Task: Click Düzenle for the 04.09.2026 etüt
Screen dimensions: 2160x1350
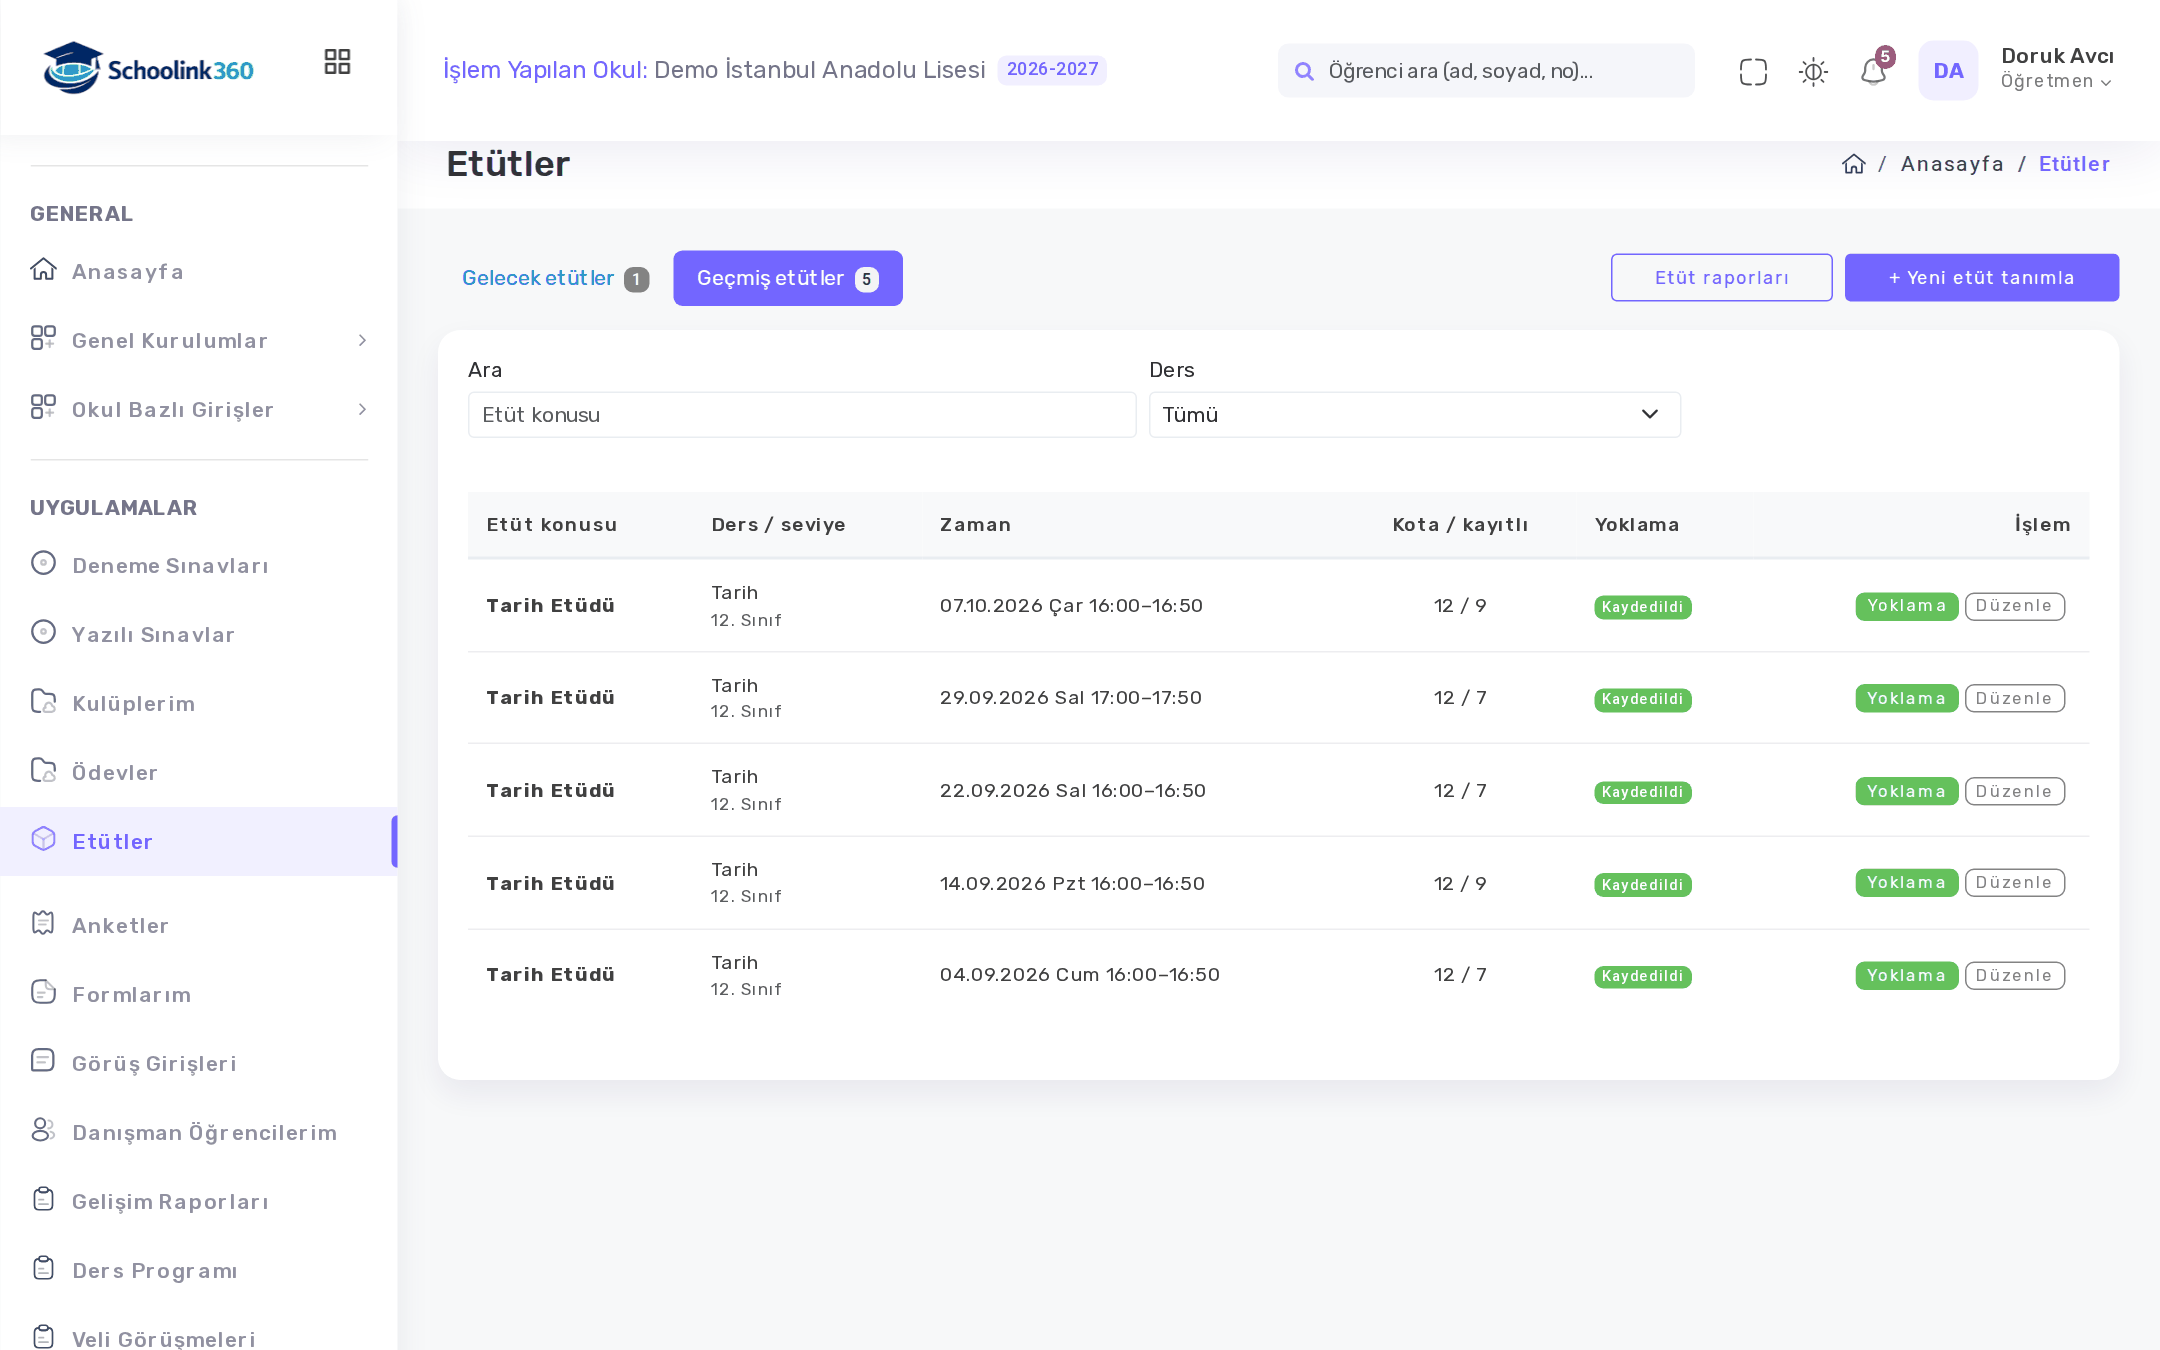Action: [2015, 976]
